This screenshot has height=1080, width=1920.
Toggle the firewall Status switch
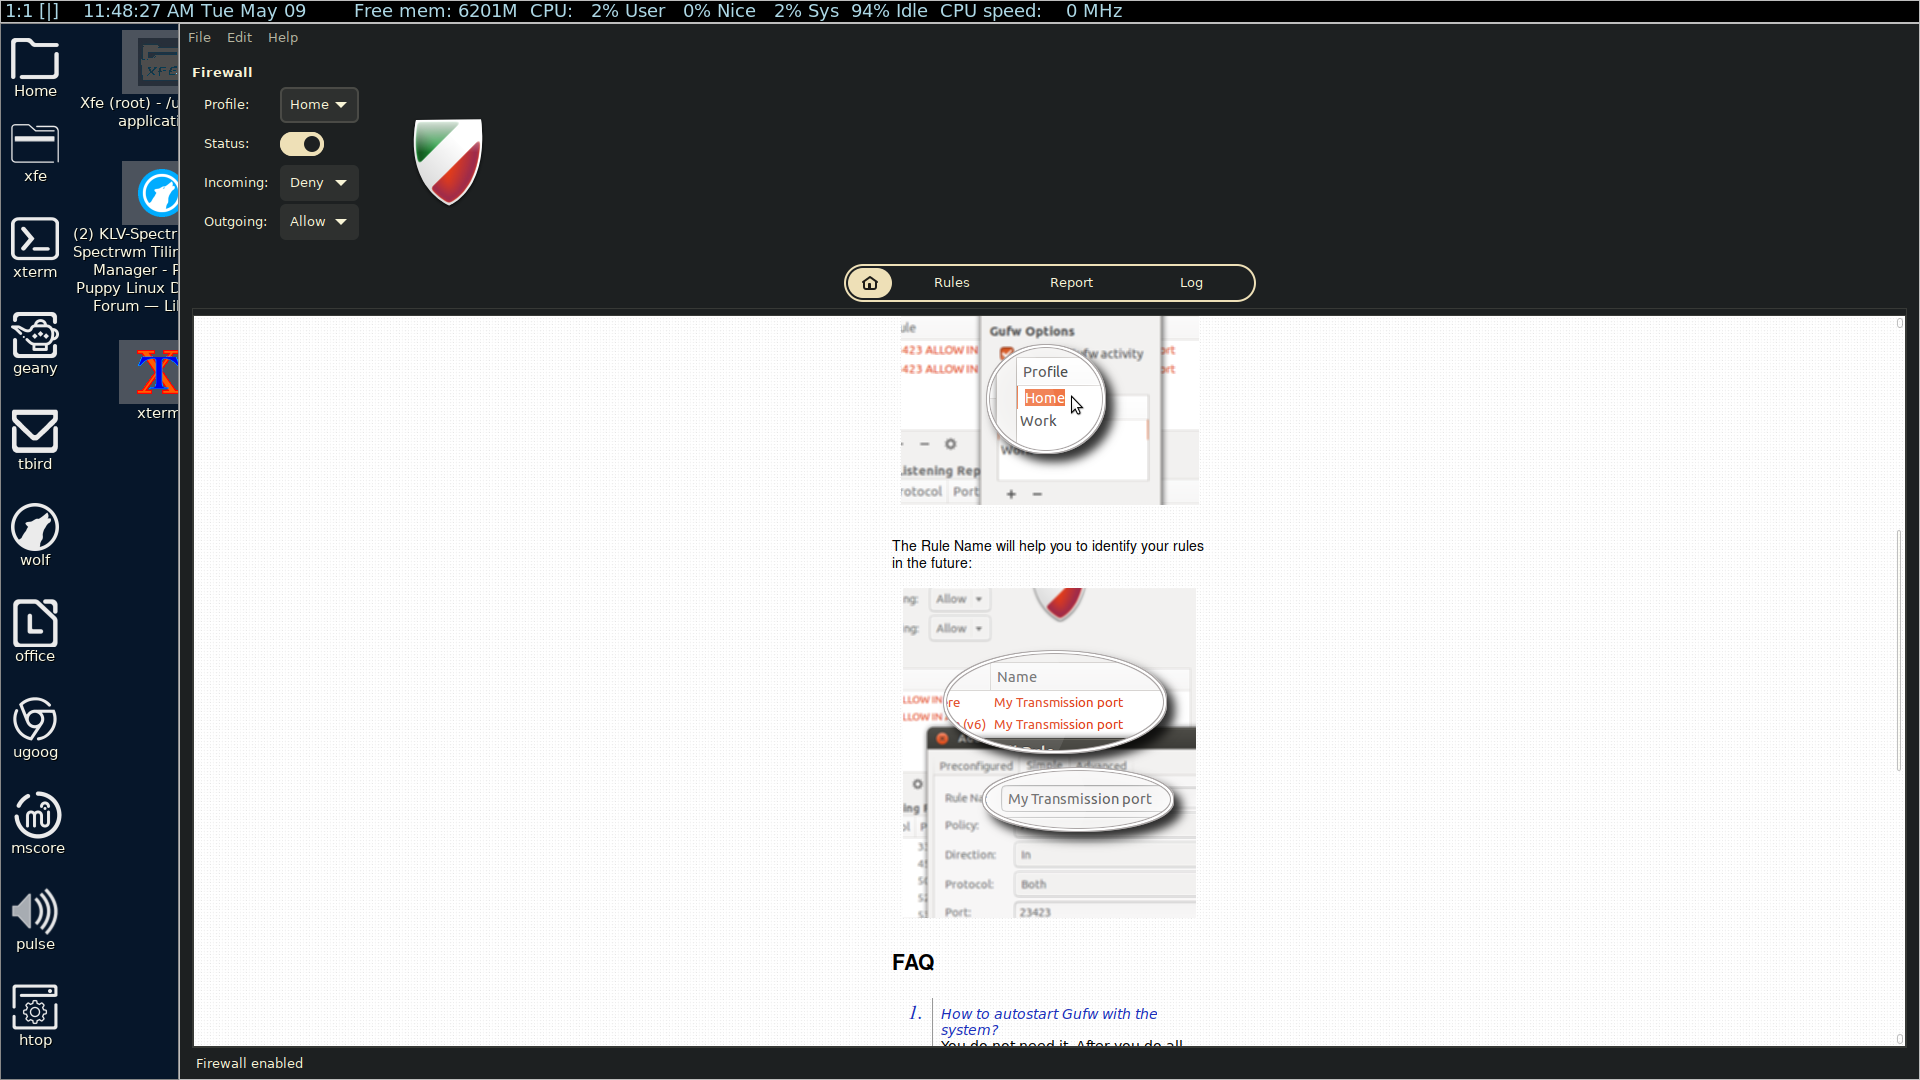pyautogui.click(x=302, y=144)
